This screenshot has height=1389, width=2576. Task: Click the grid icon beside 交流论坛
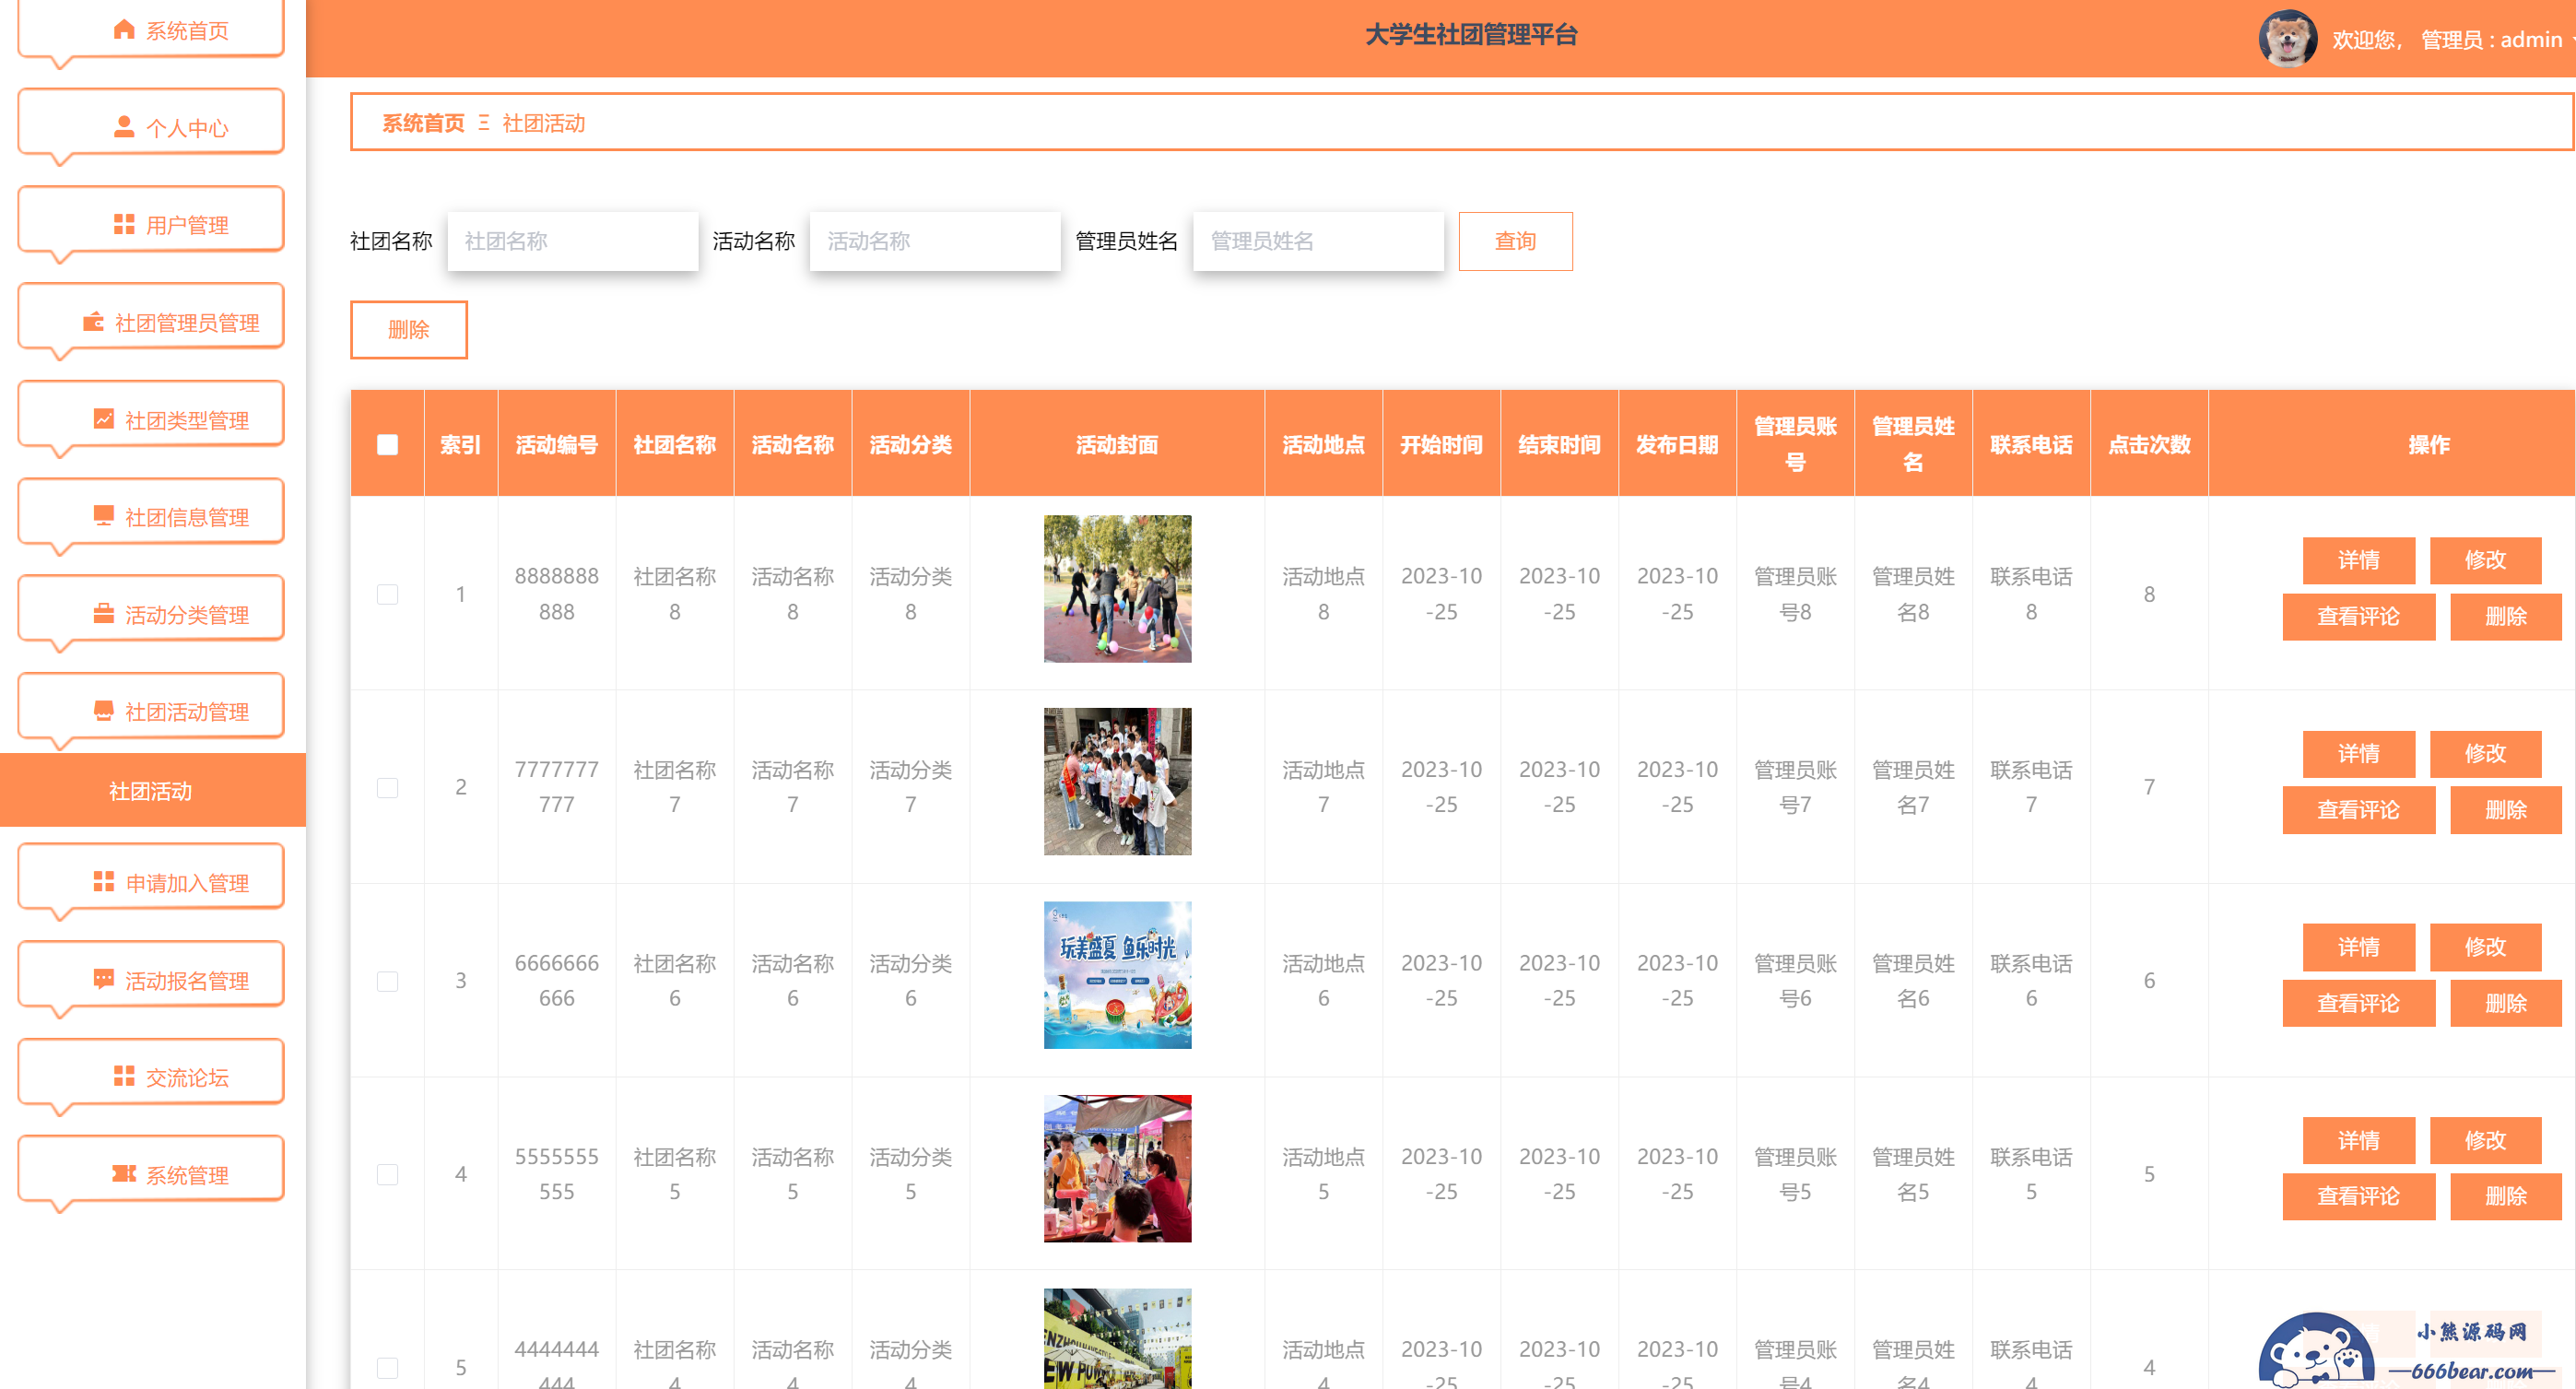(124, 1076)
